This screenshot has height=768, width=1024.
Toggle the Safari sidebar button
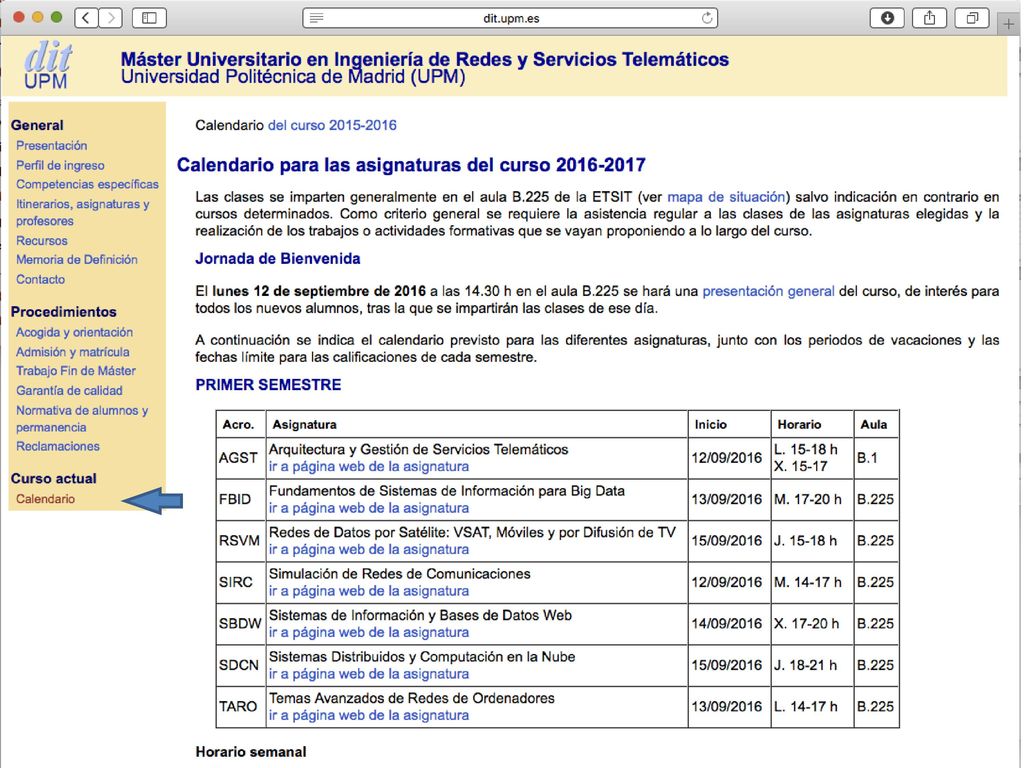point(149,18)
